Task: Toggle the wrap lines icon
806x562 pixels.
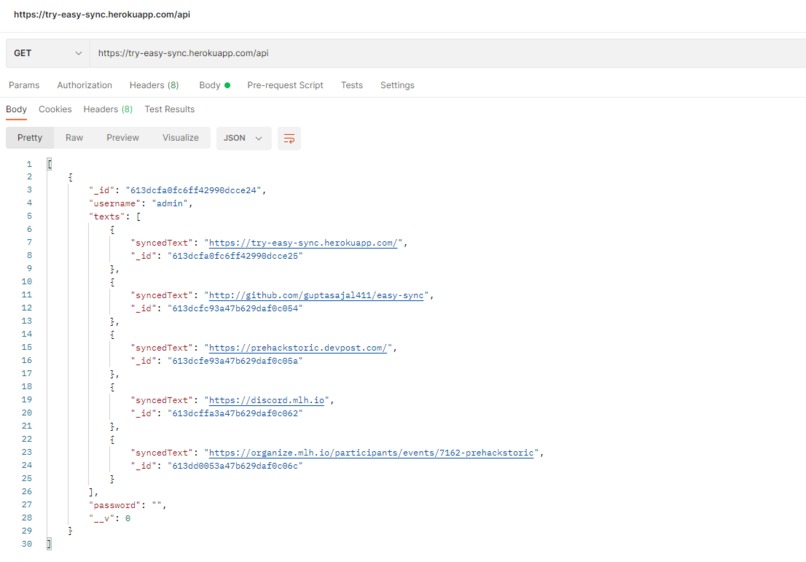Action: click(289, 138)
